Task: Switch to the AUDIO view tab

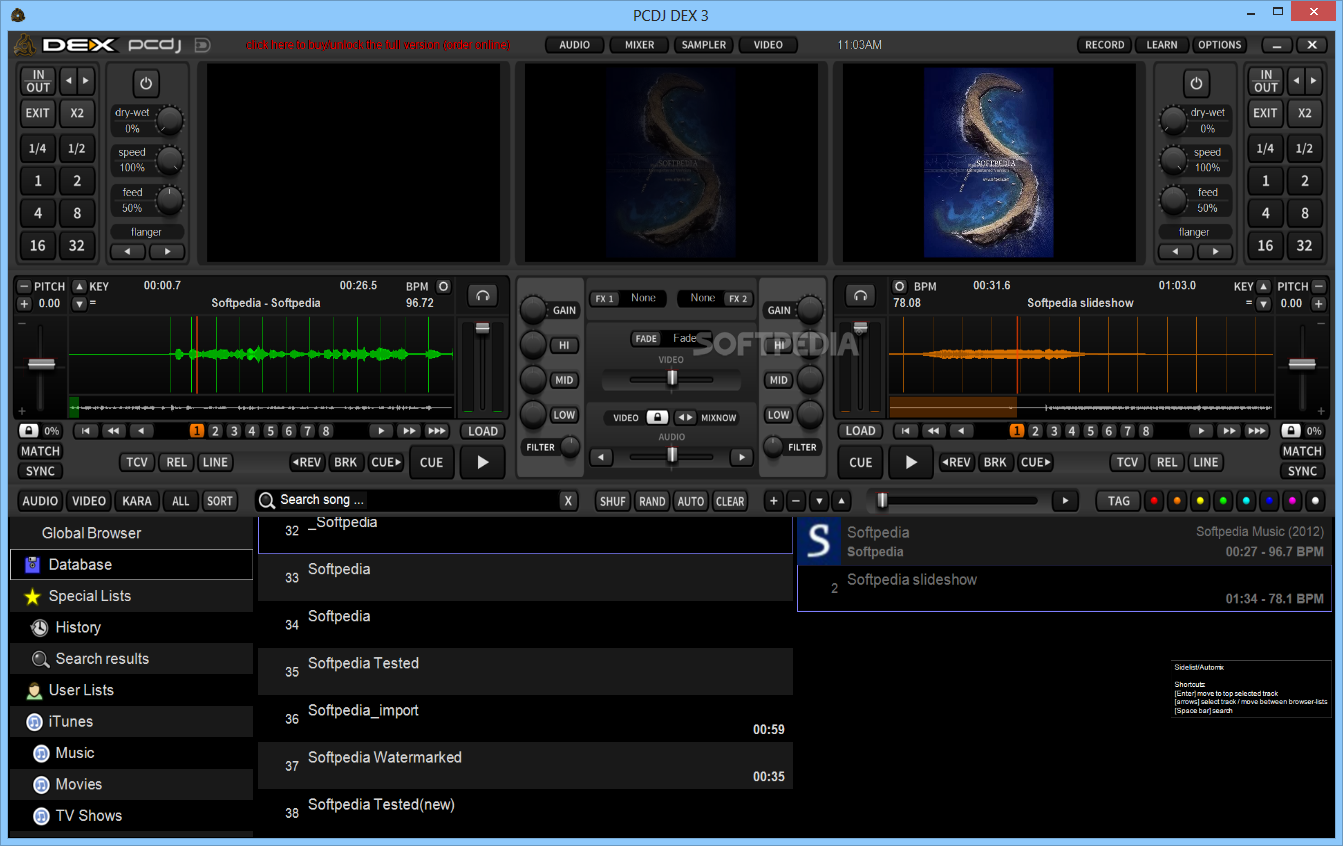Action: [574, 45]
